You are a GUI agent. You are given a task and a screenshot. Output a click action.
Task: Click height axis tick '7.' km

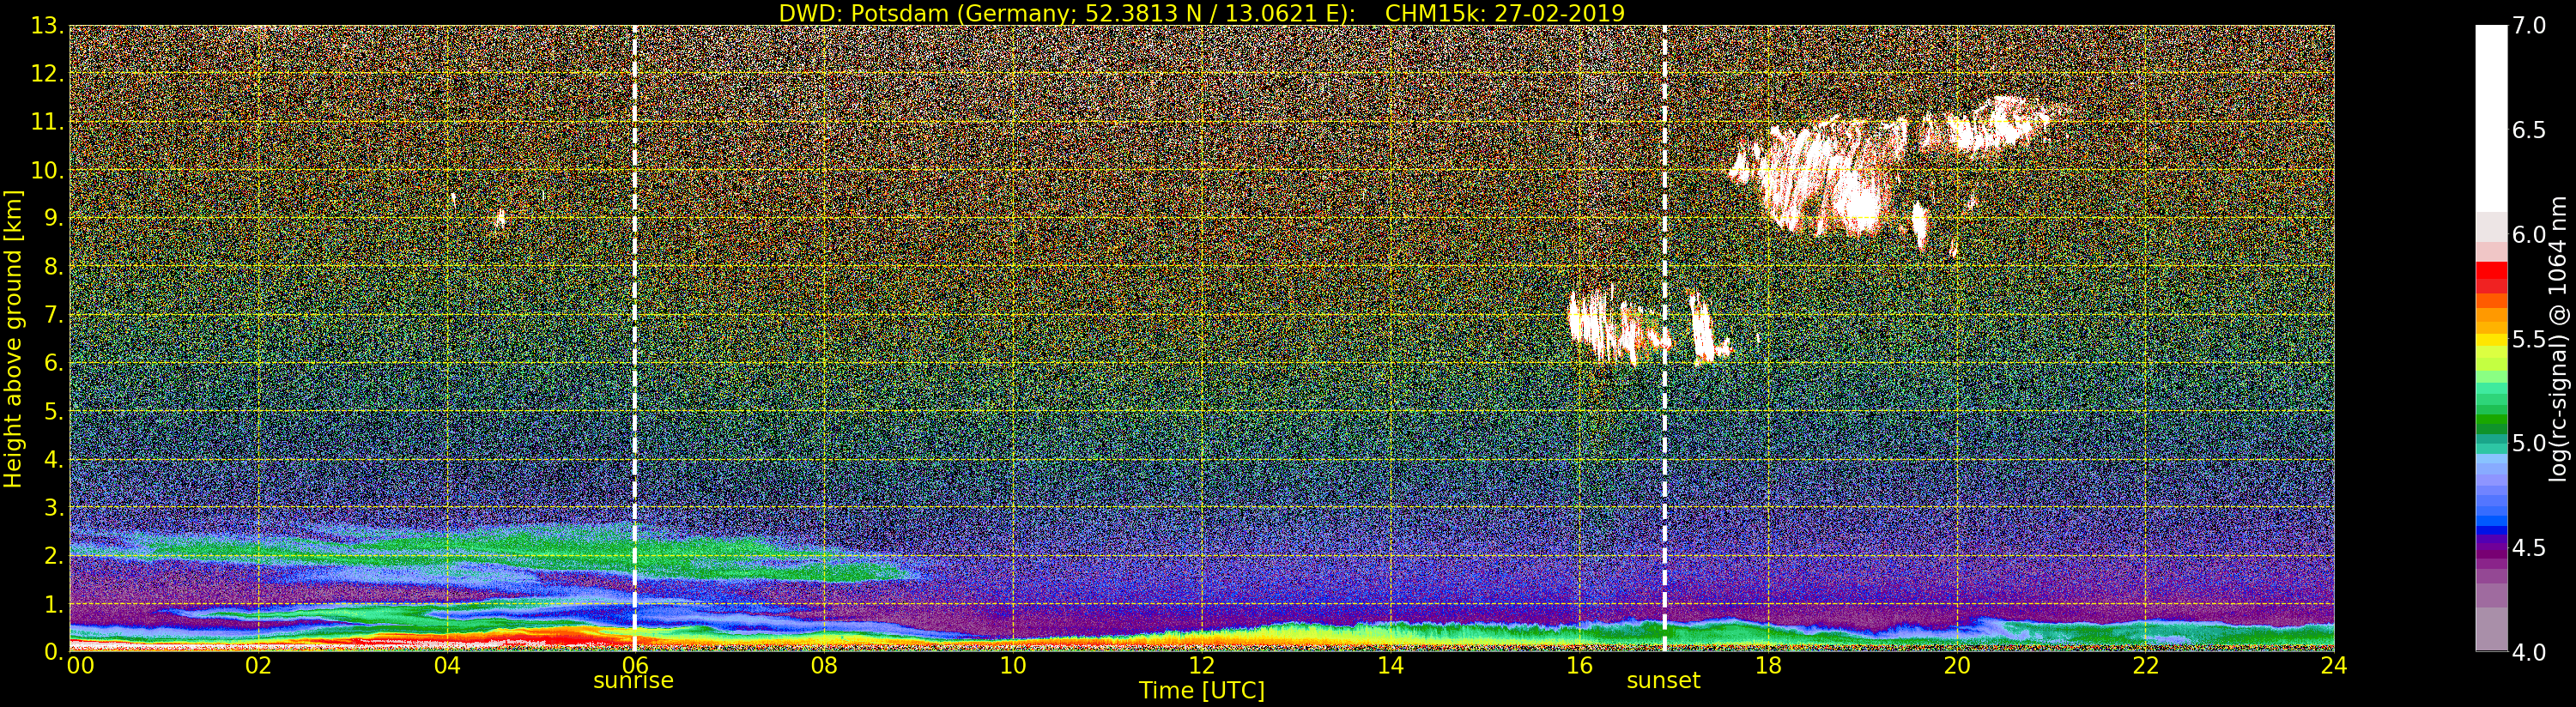pyautogui.click(x=54, y=315)
